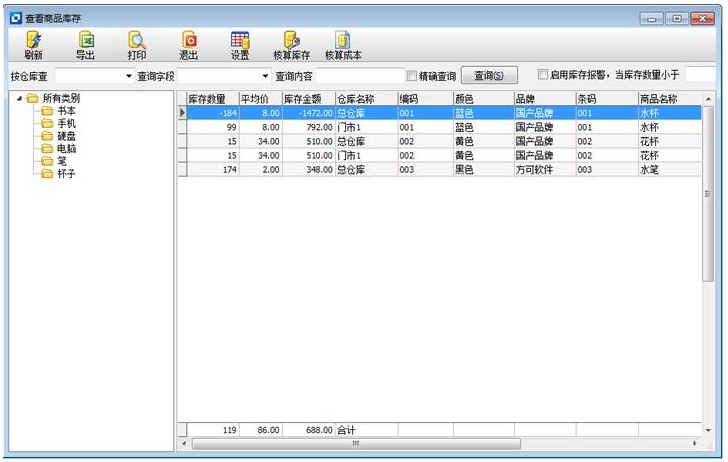Click the 核算成本 cost calculation icon

(x=342, y=44)
